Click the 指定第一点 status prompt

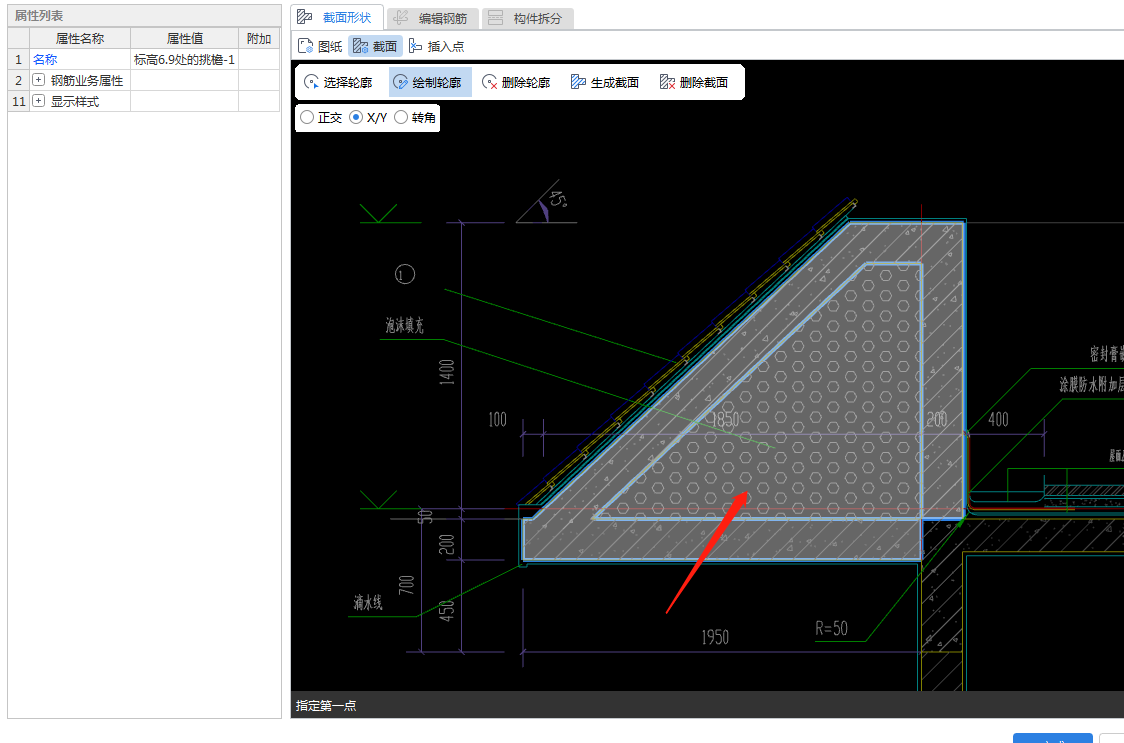point(326,705)
